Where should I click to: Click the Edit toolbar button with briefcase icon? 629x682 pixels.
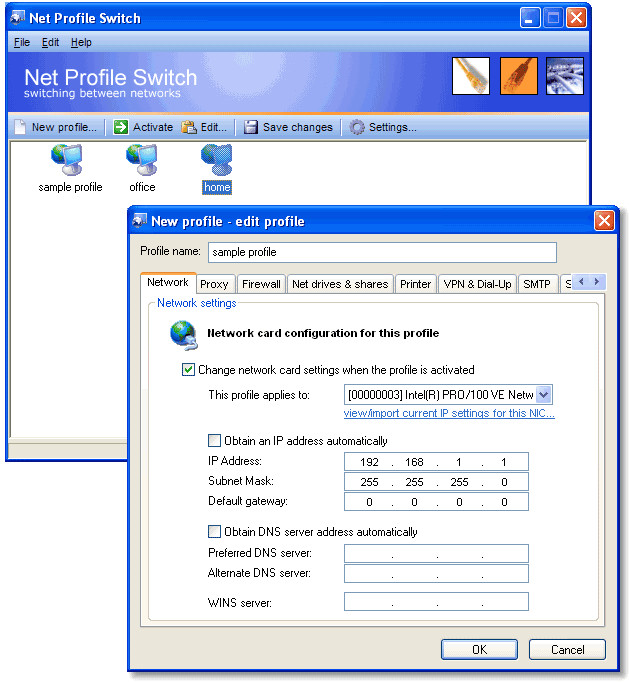click(x=204, y=127)
